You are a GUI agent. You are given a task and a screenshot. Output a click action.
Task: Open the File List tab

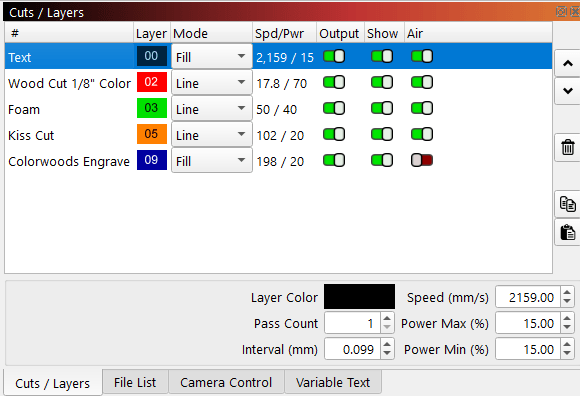coord(135,382)
